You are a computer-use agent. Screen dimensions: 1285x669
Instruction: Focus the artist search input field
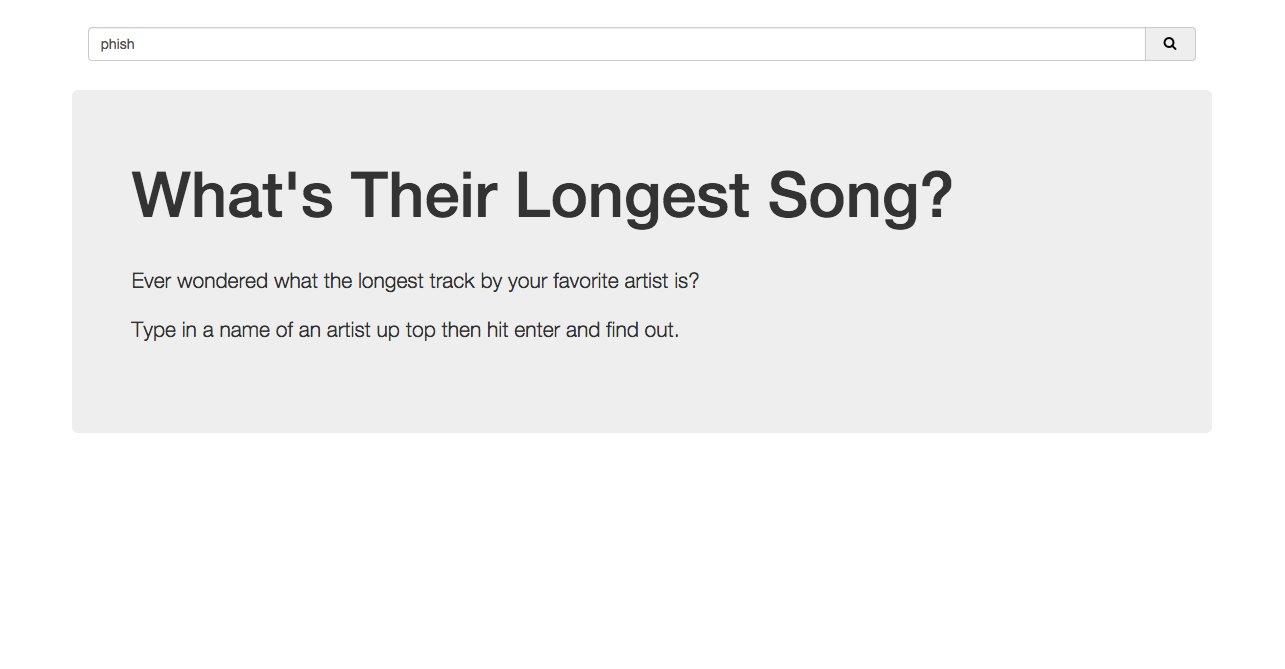pyautogui.click(x=617, y=44)
